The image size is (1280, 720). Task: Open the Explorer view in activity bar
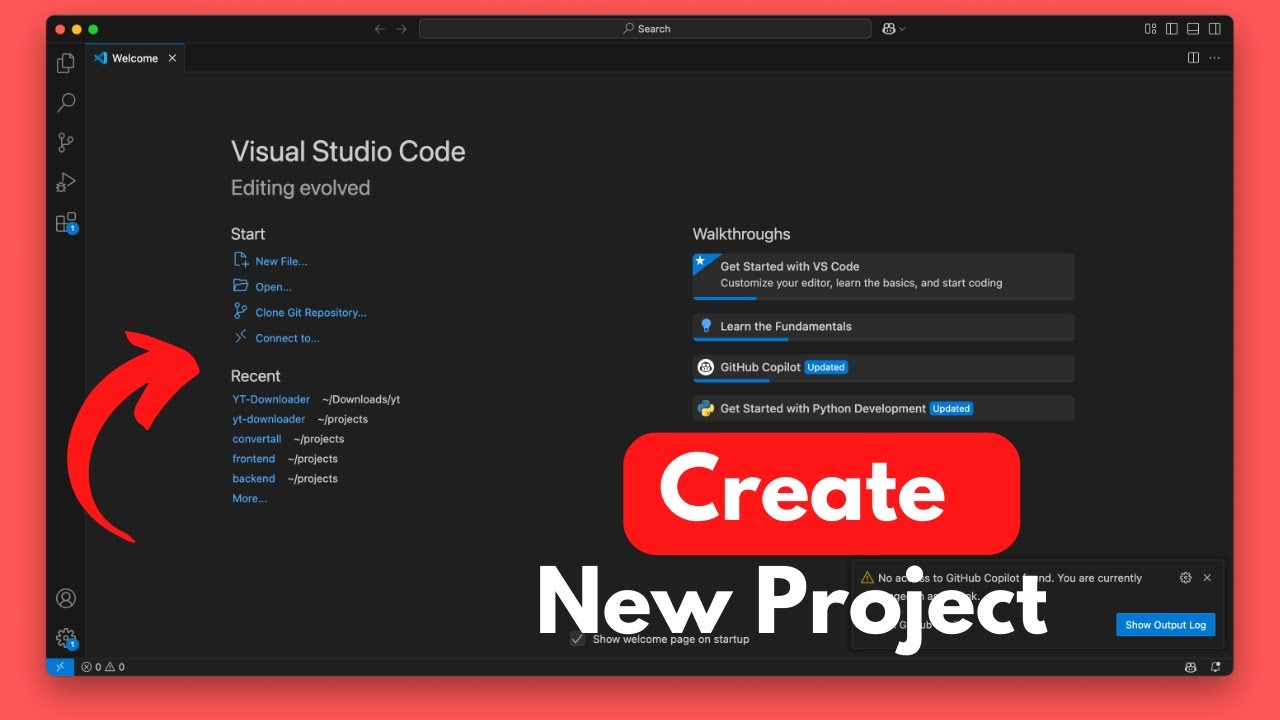(x=66, y=63)
